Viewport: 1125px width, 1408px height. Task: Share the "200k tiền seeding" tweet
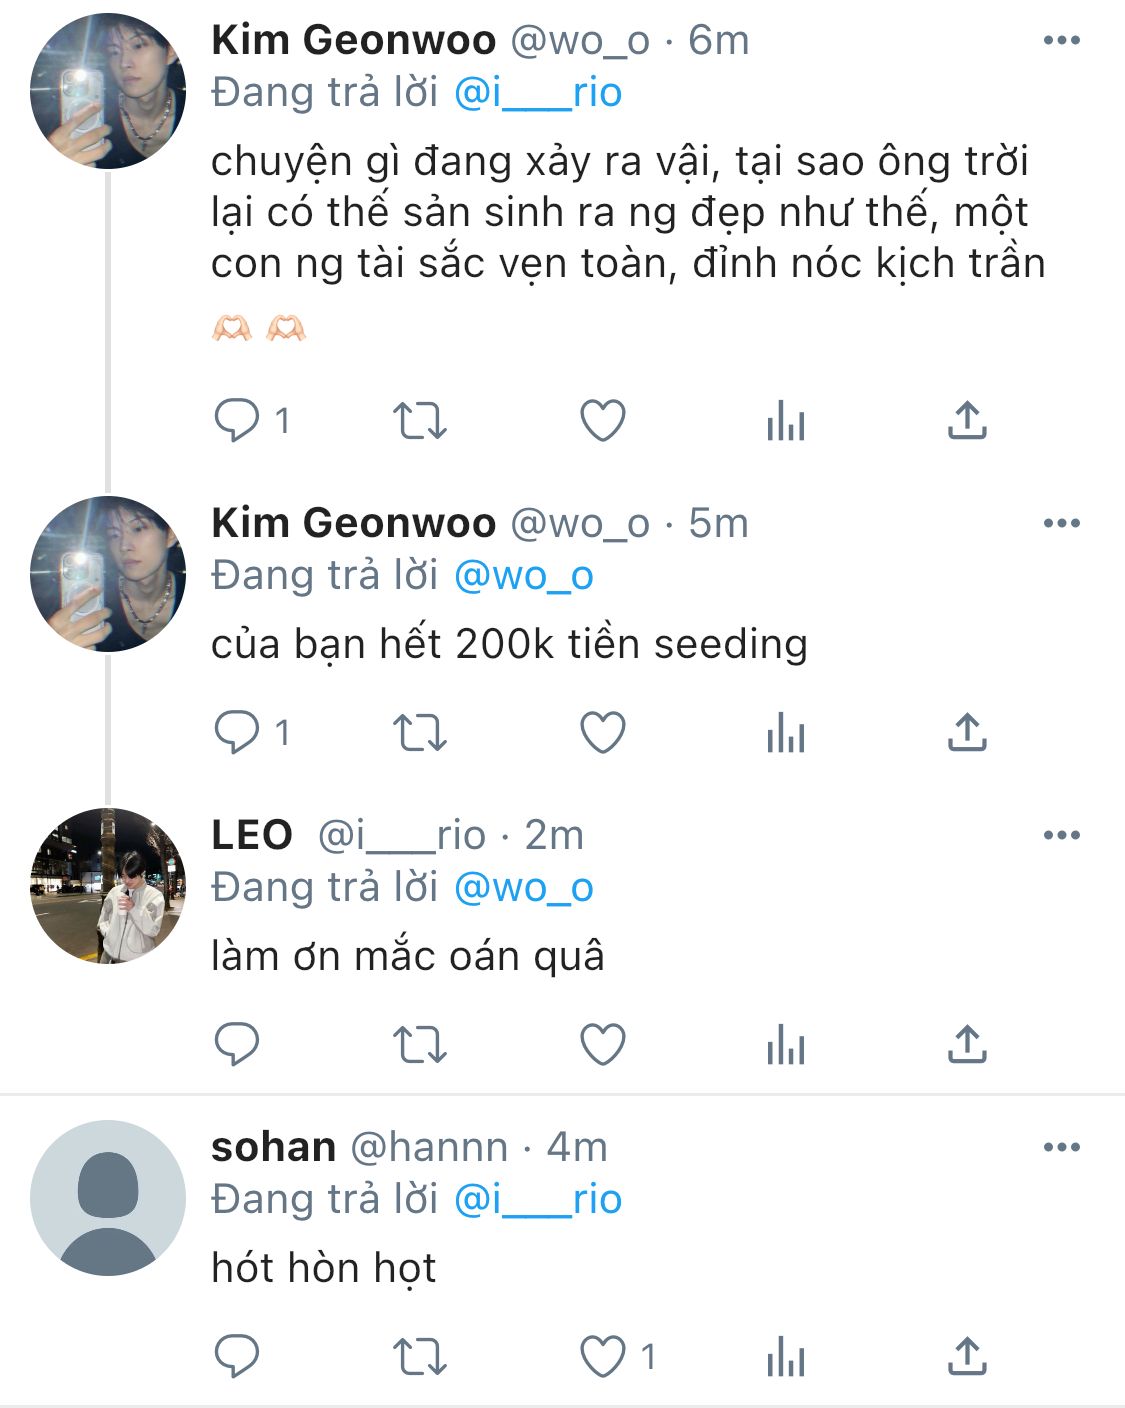pyautogui.click(x=967, y=733)
